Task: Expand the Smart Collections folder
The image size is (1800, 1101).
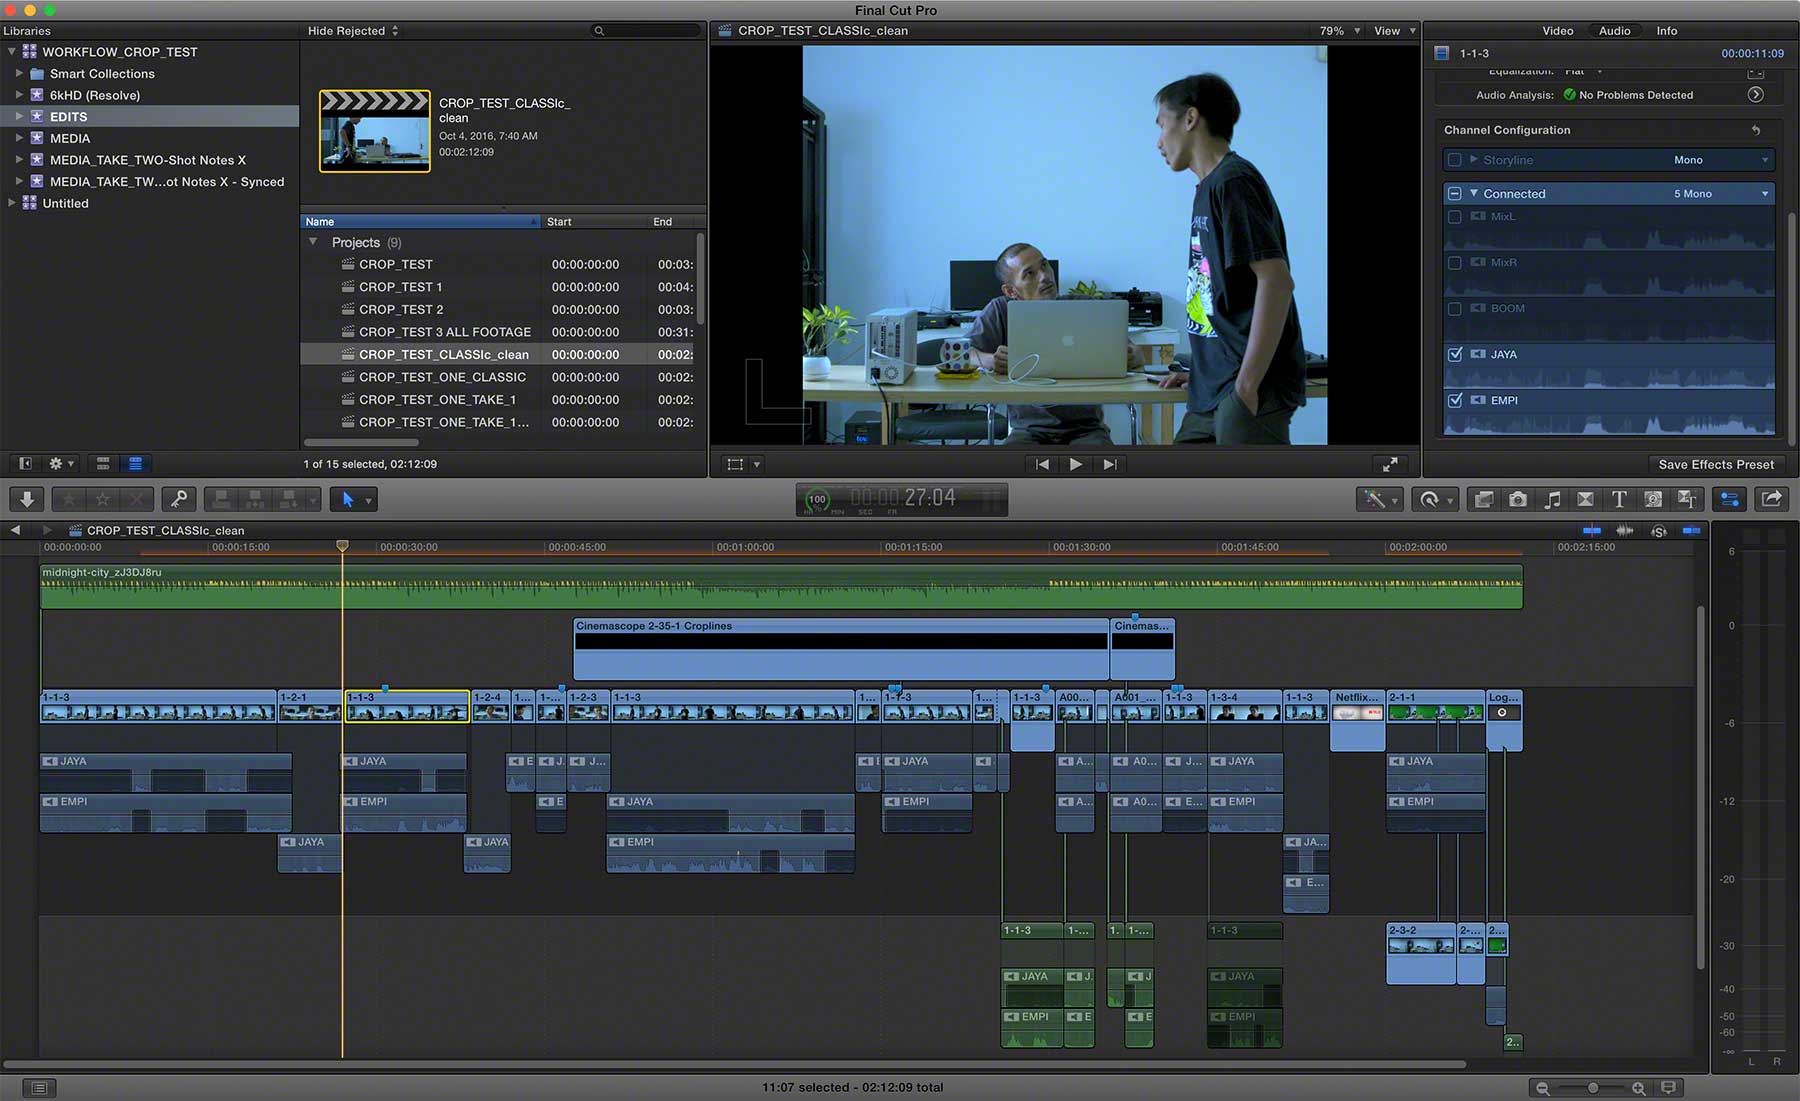Action: click(19, 73)
